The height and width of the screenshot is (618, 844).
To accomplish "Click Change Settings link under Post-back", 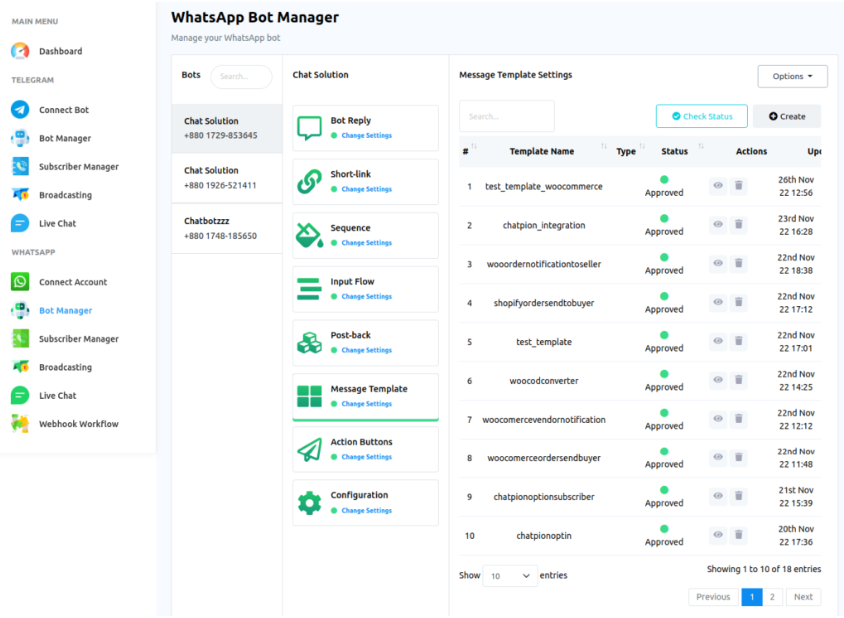I will point(367,350).
